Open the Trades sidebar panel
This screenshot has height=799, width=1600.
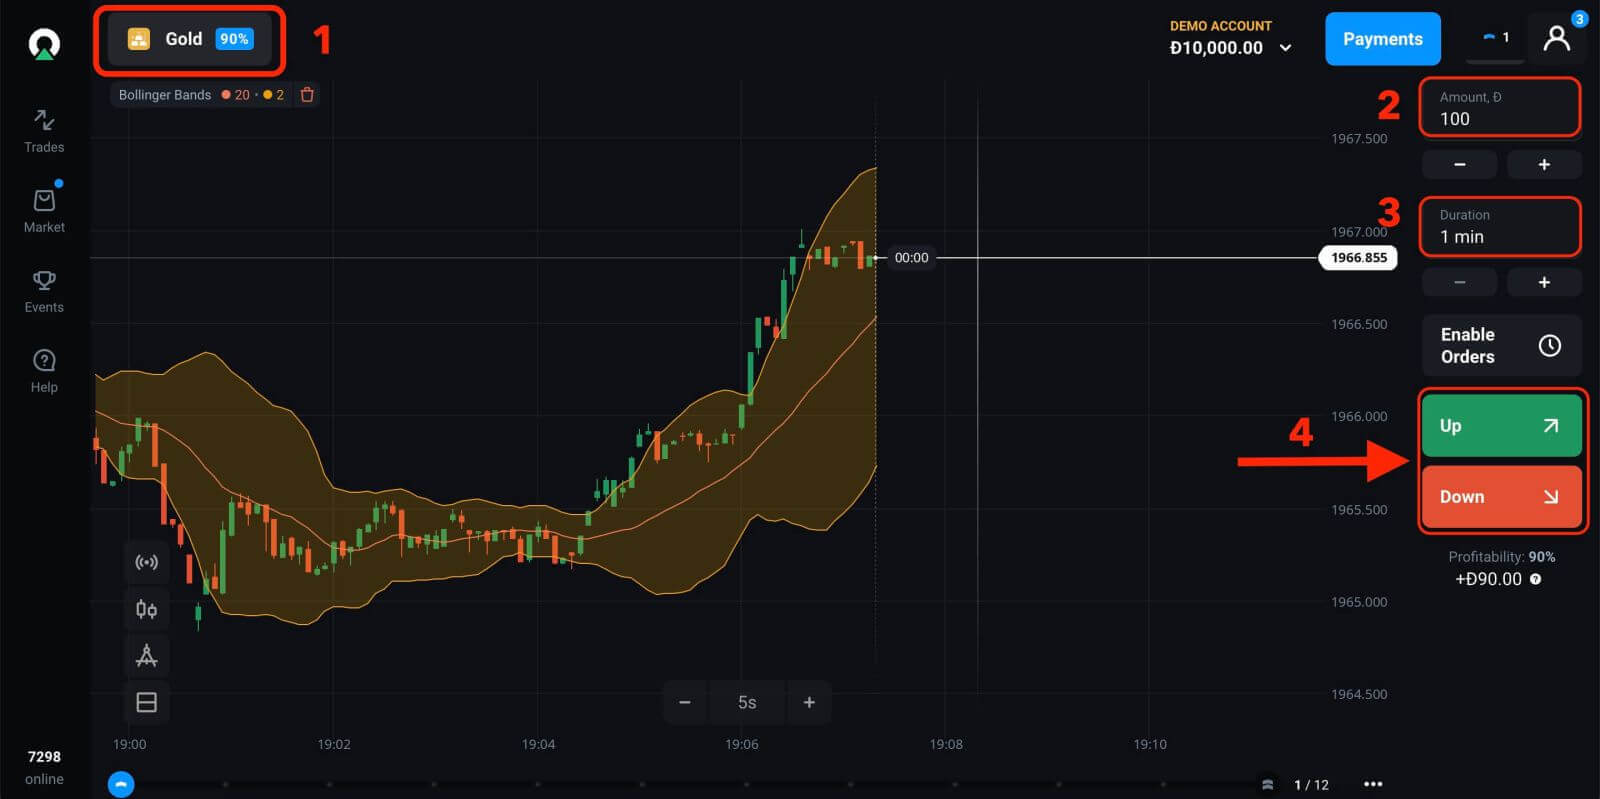[44, 131]
